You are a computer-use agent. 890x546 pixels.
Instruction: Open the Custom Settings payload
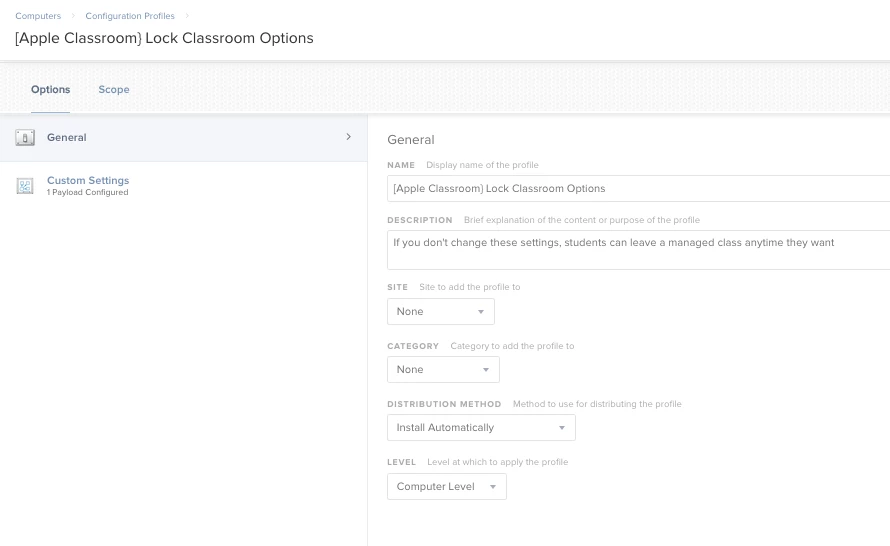click(x=88, y=180)
